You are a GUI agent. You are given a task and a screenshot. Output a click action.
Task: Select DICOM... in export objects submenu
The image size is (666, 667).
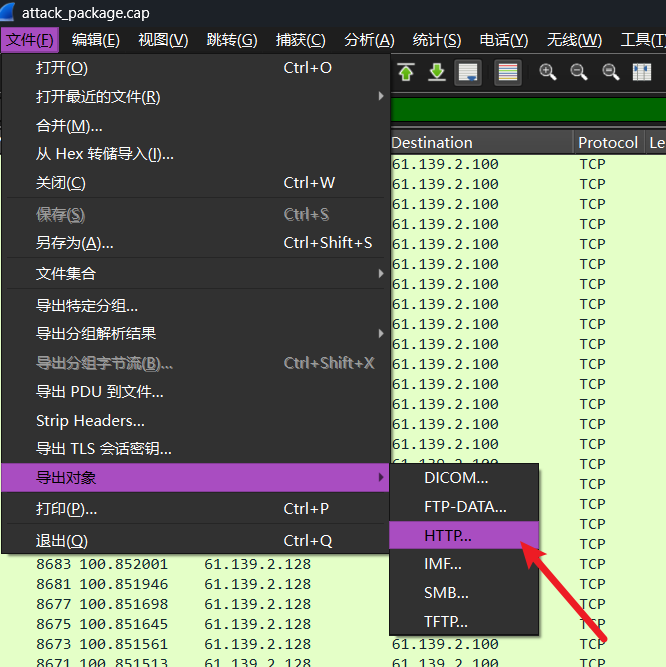(464, 478)
